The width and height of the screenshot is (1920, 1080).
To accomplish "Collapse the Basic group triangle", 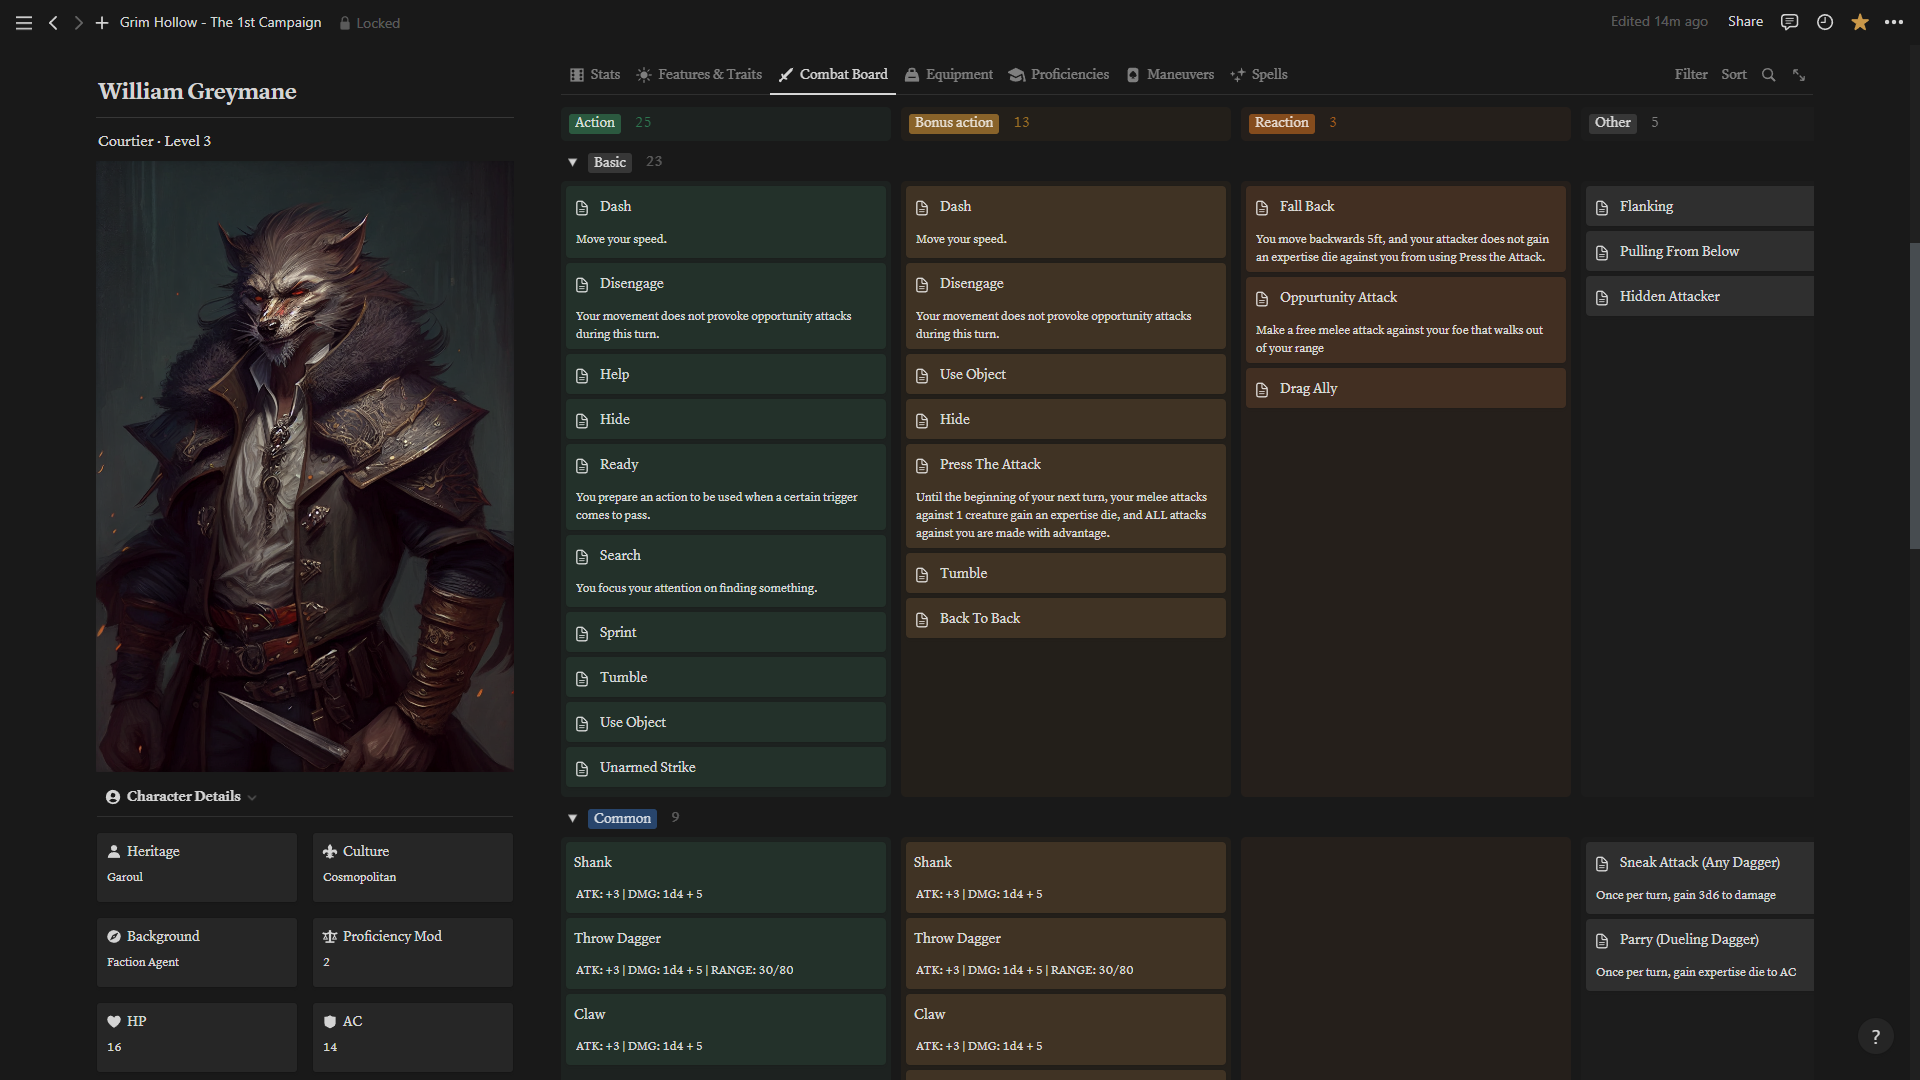I will click(572, 162).
